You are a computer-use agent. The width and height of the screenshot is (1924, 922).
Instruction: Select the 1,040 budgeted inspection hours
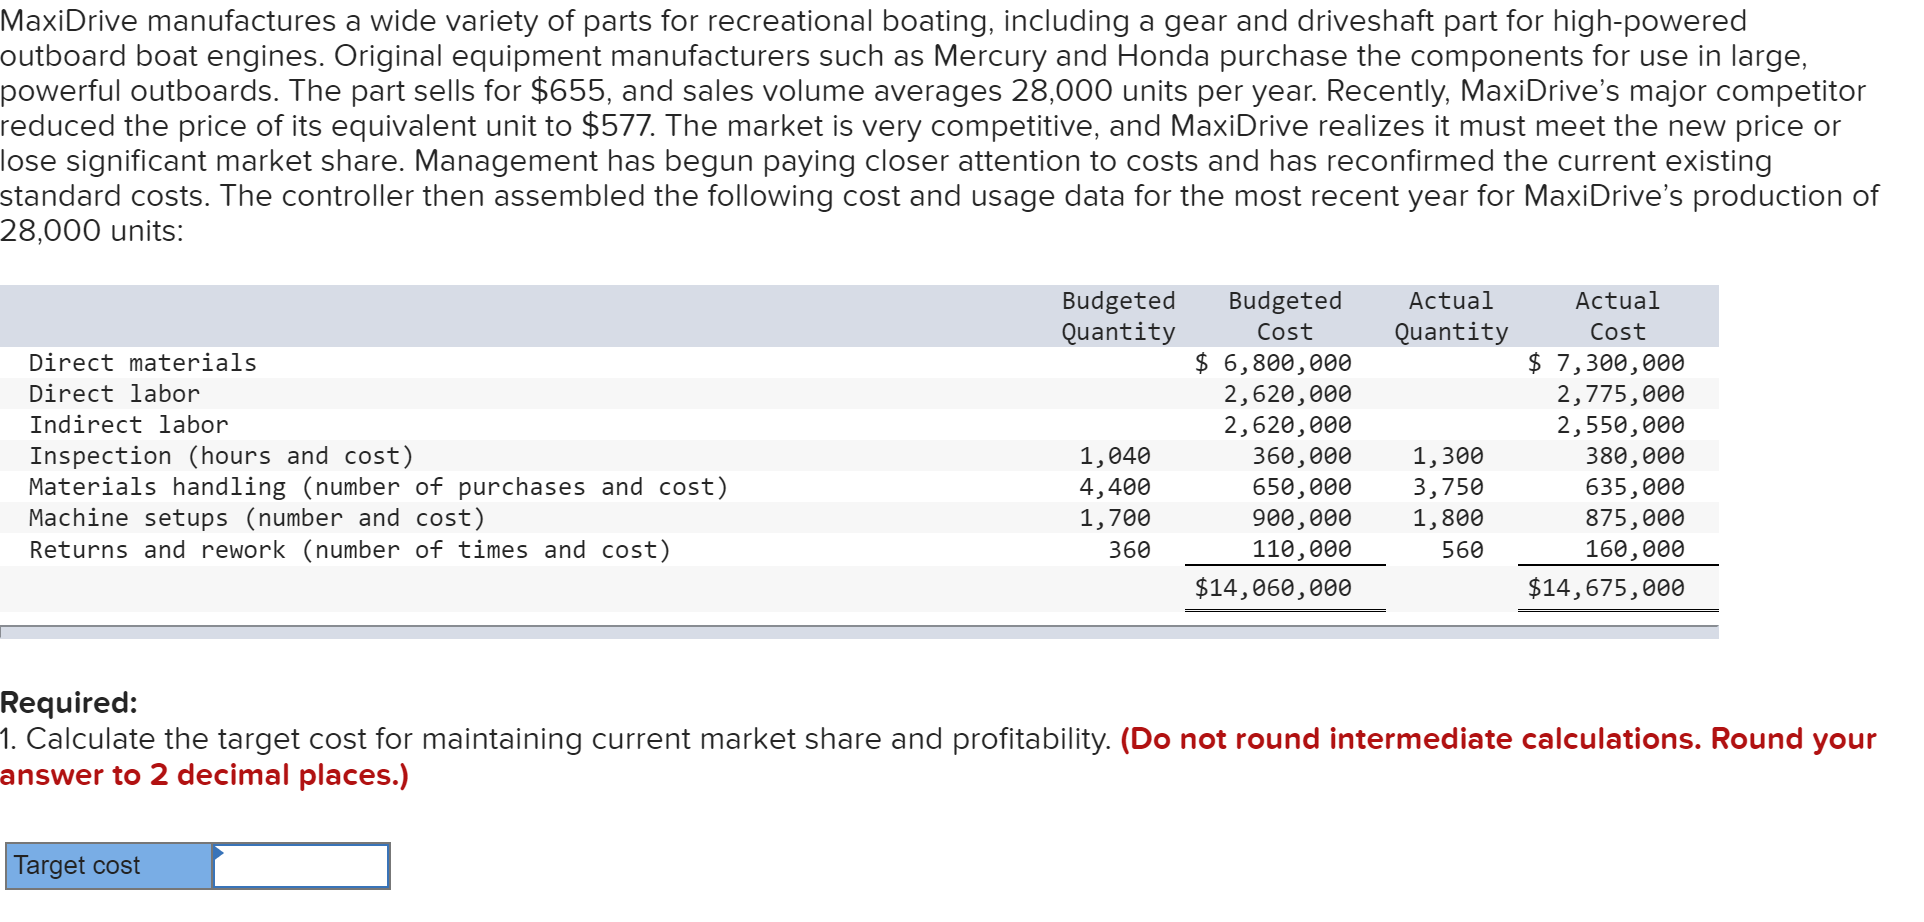tap(1115, 456)
